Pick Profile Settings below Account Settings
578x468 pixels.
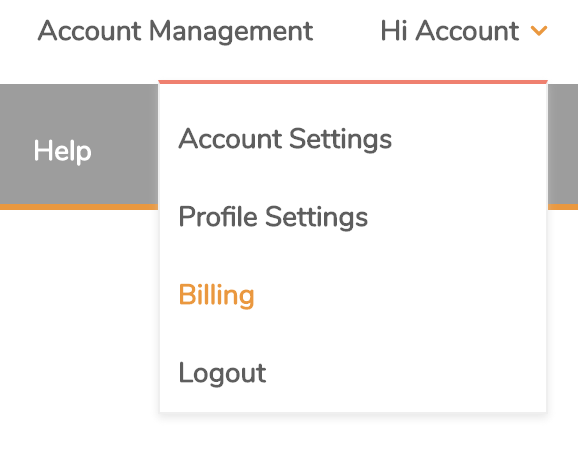click(x=273, y=217)
